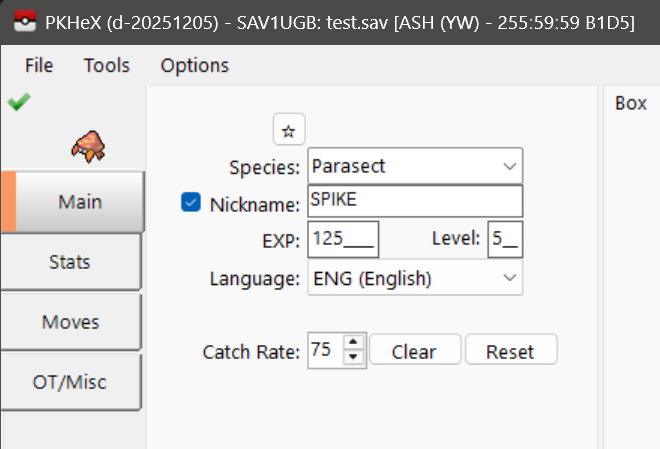
Task: Increase Catch Rate with up arrow
Action: pos(352,343)
